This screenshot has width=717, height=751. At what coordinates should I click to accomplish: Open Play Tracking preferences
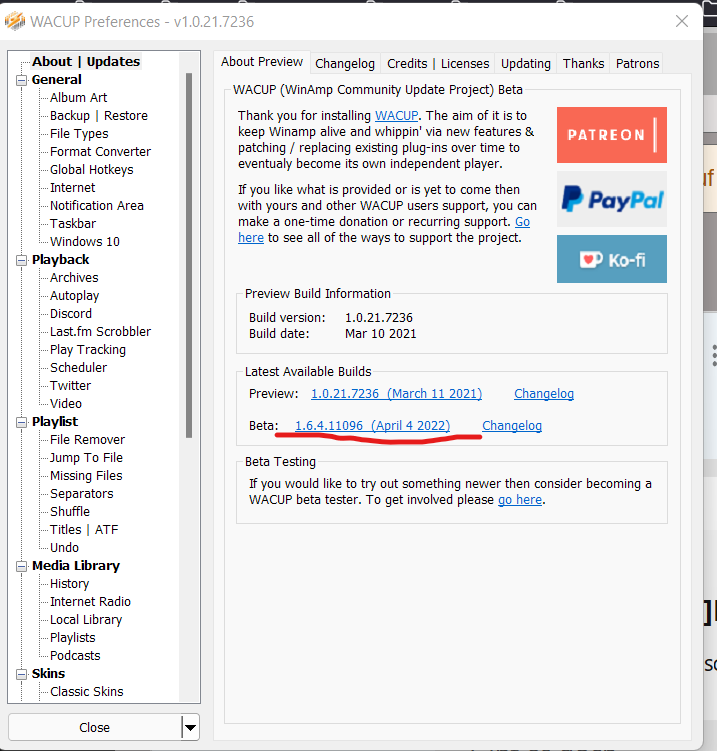(88, 350)
